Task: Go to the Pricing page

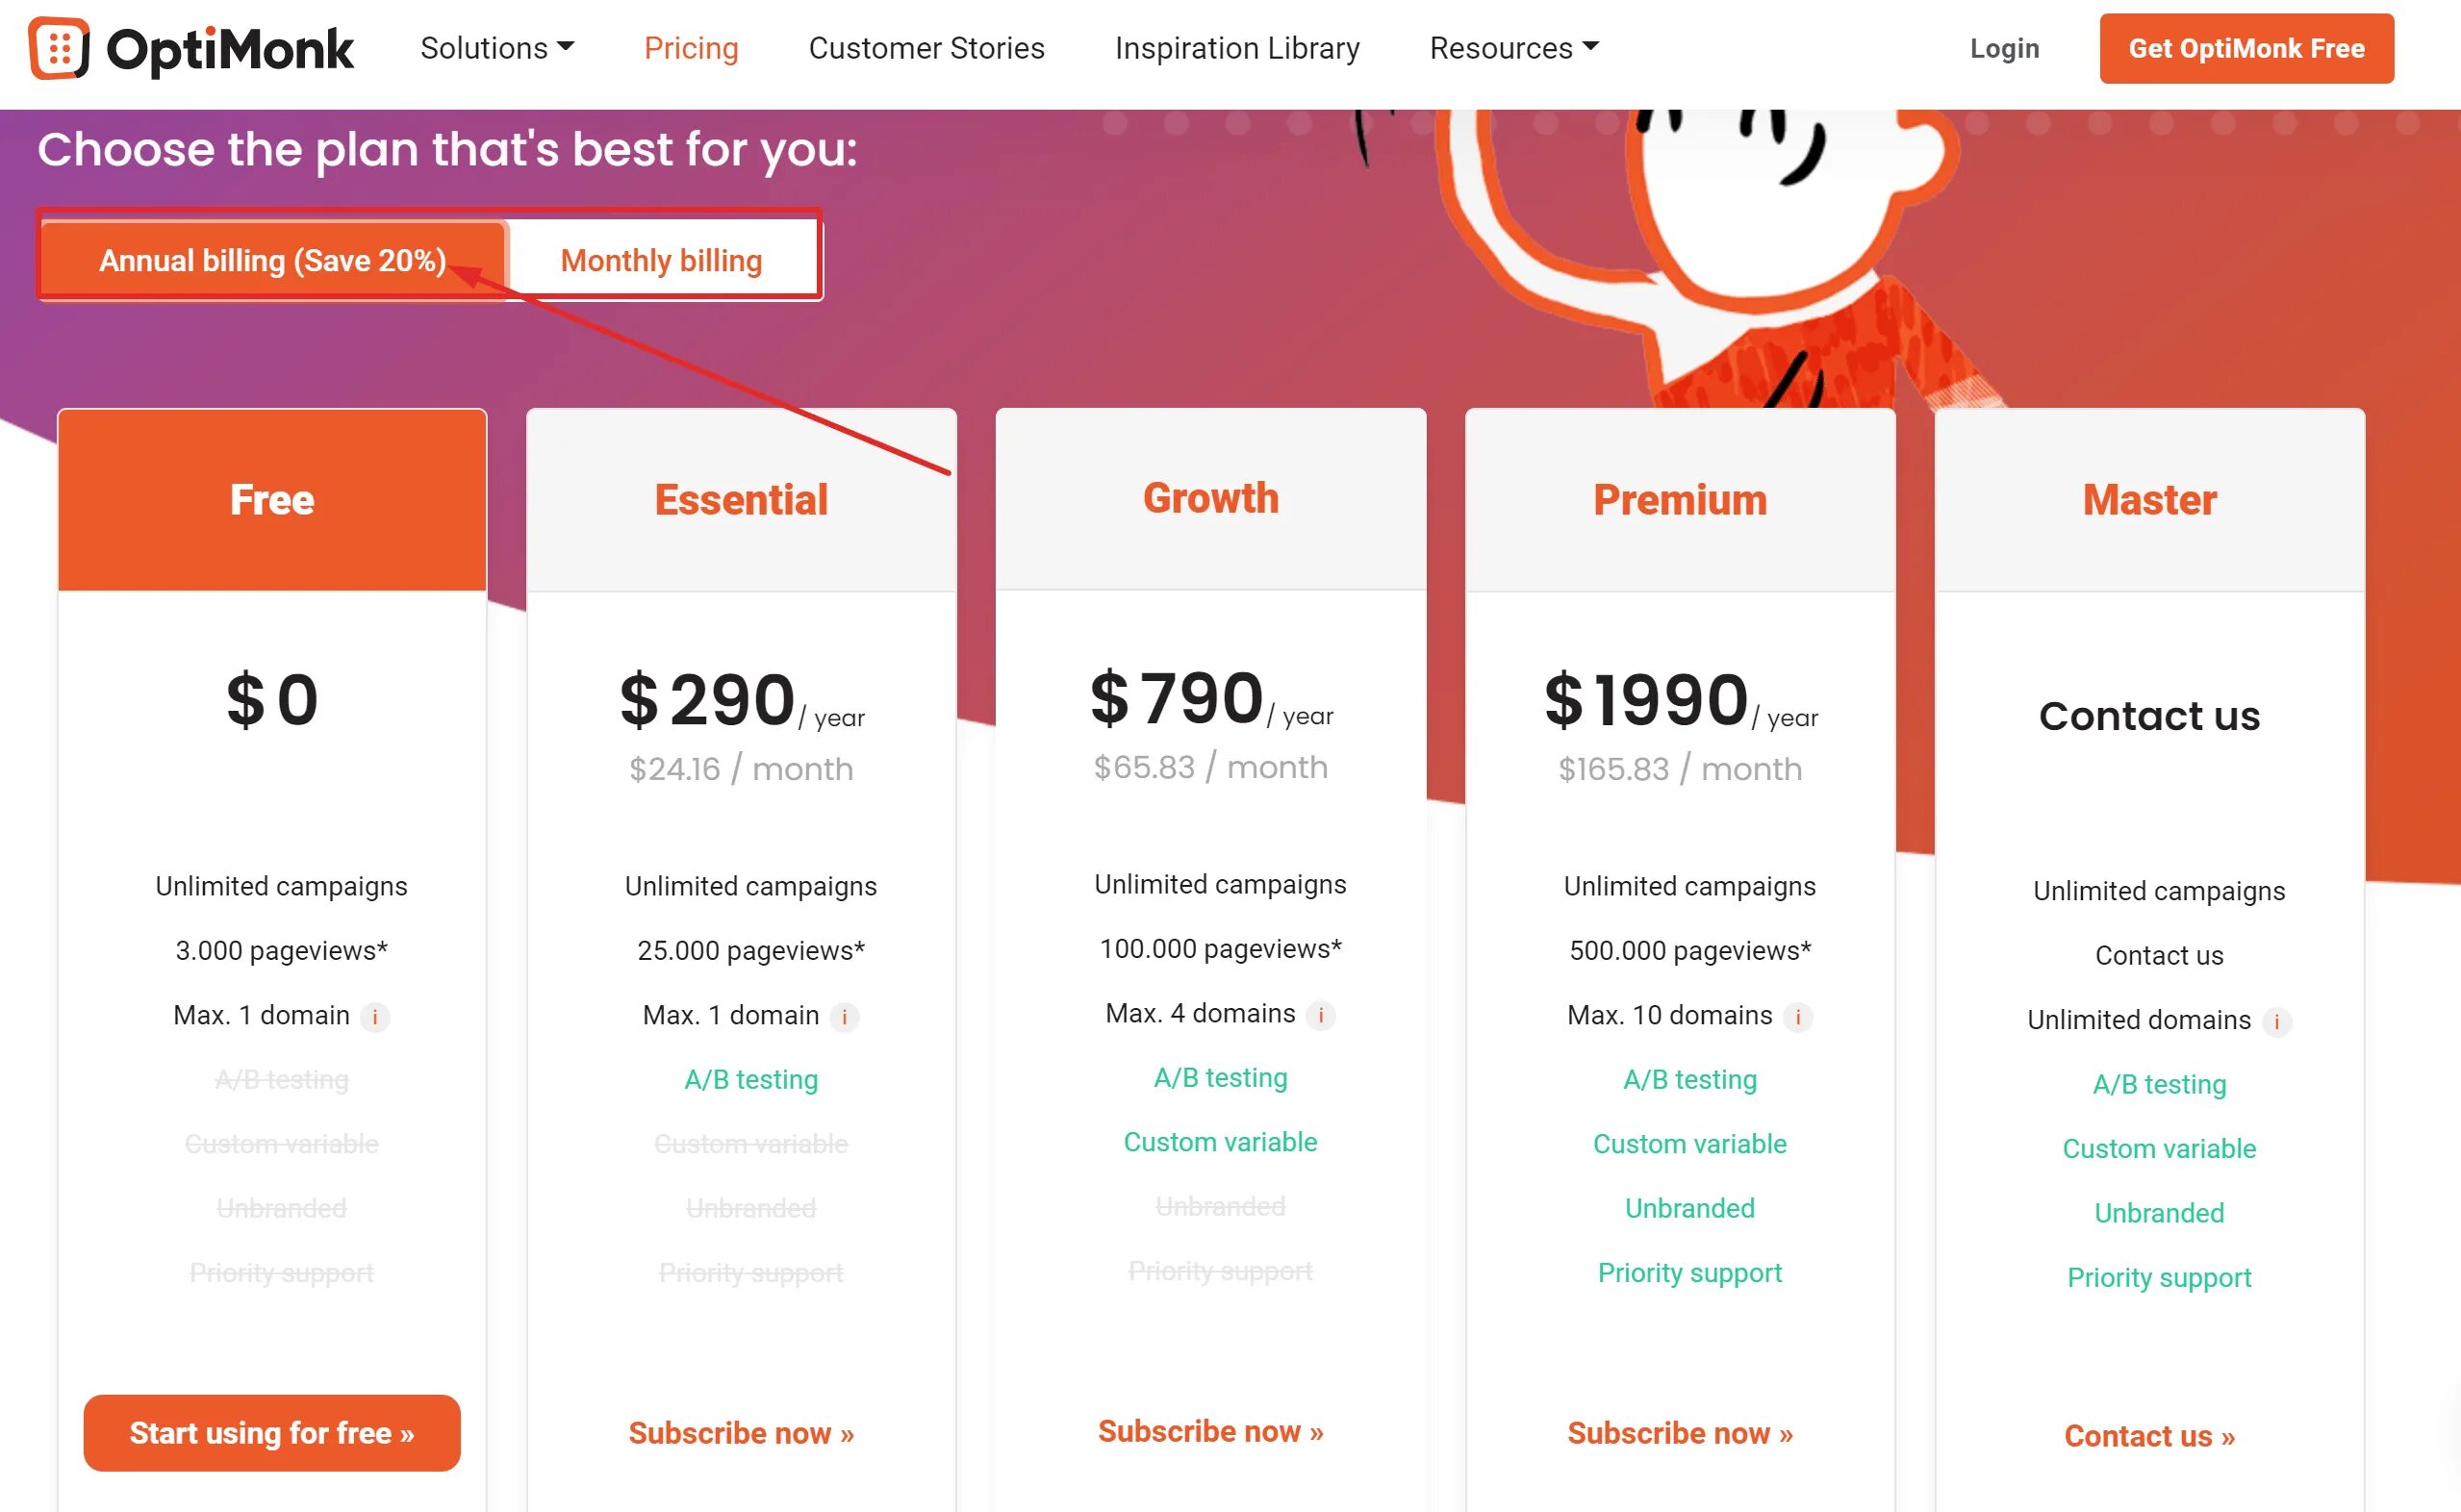Action: click(x=691, y=47)
